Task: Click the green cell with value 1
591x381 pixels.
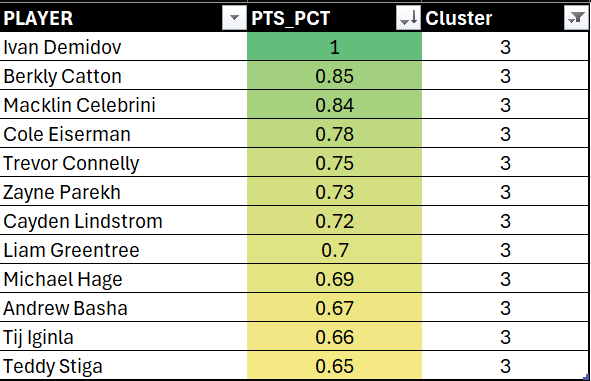Action: (334, 47)
